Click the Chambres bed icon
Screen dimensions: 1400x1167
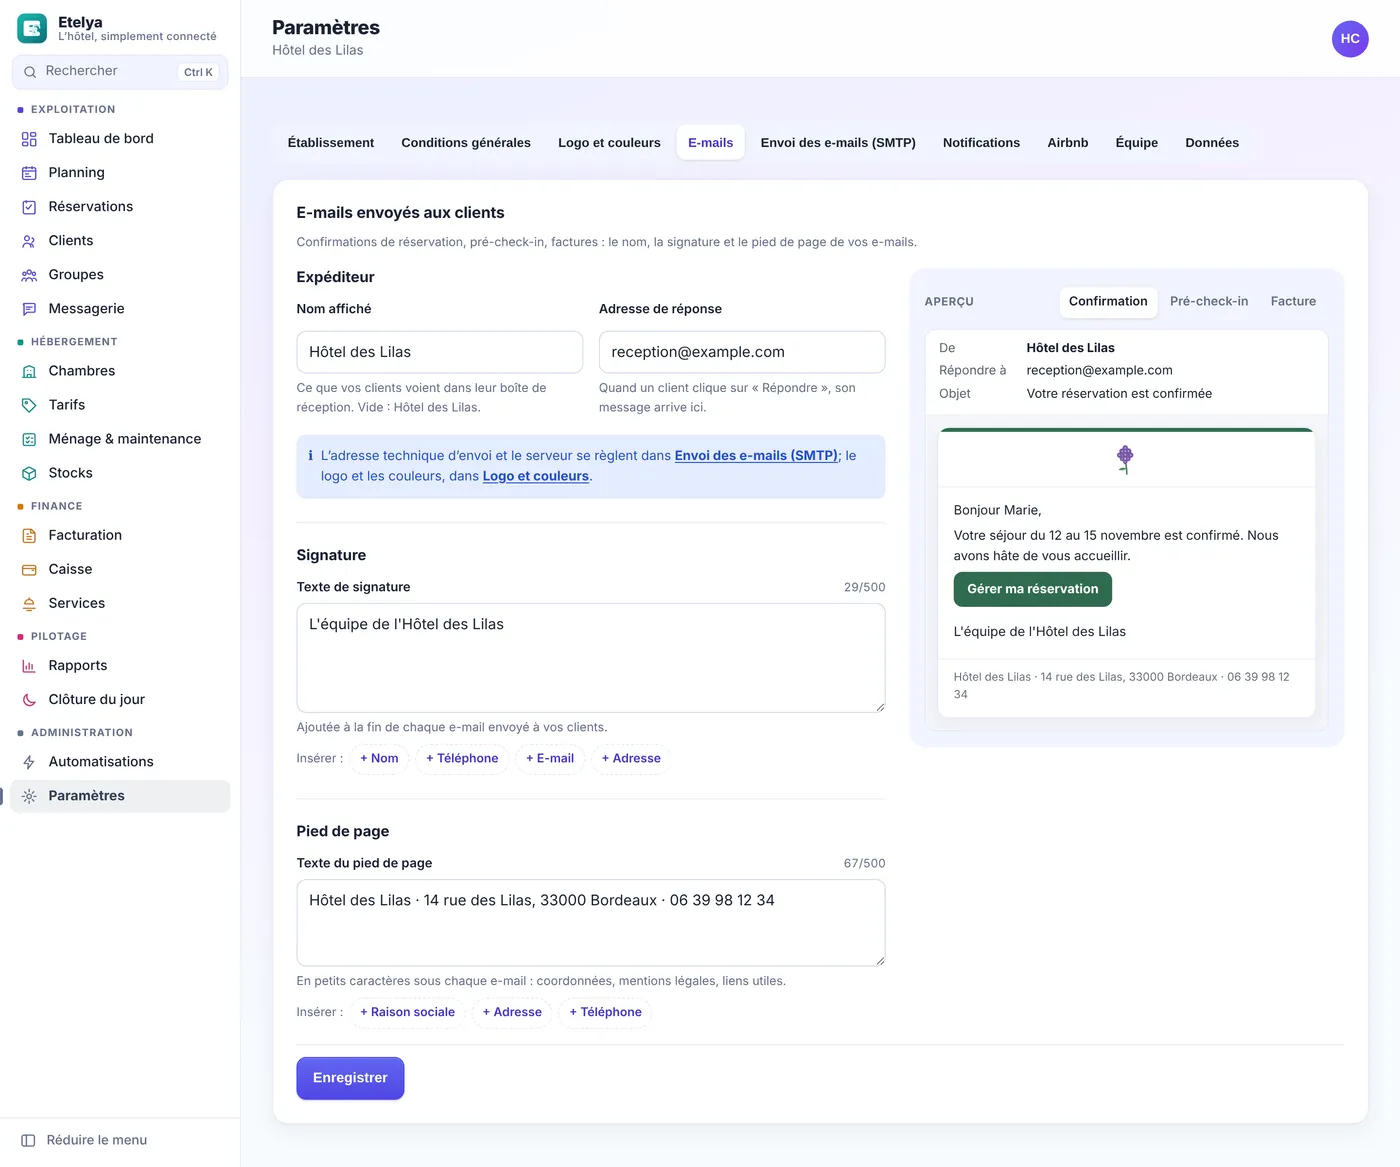(29, 371)
